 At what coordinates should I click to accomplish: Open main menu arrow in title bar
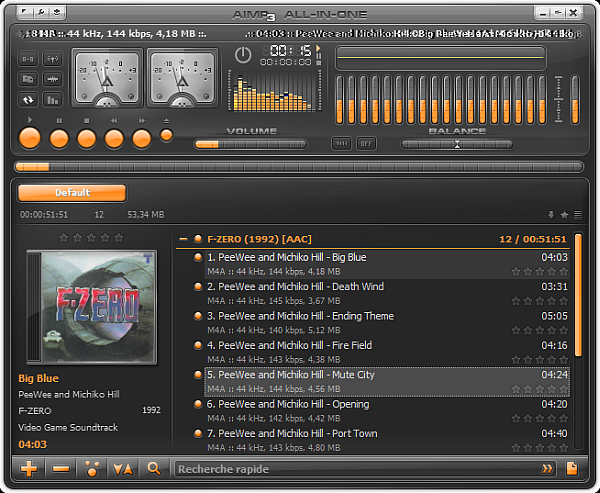coord(24,12)
